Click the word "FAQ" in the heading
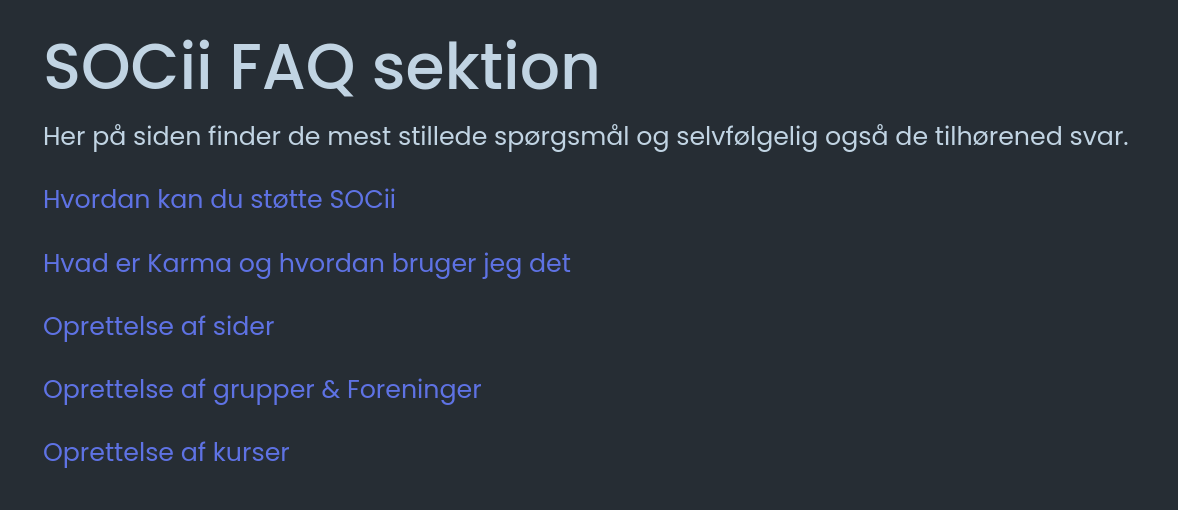1178x510 pixels. point(292,68)
